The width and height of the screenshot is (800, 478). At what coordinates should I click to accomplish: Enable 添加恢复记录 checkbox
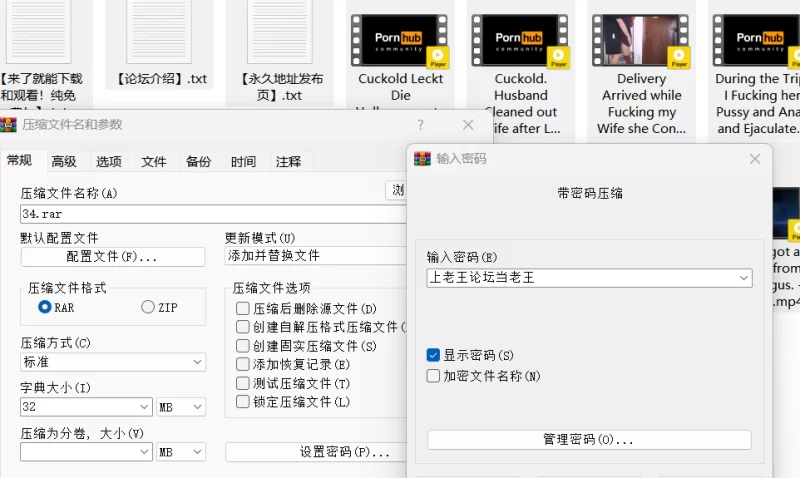click(243, 364)
